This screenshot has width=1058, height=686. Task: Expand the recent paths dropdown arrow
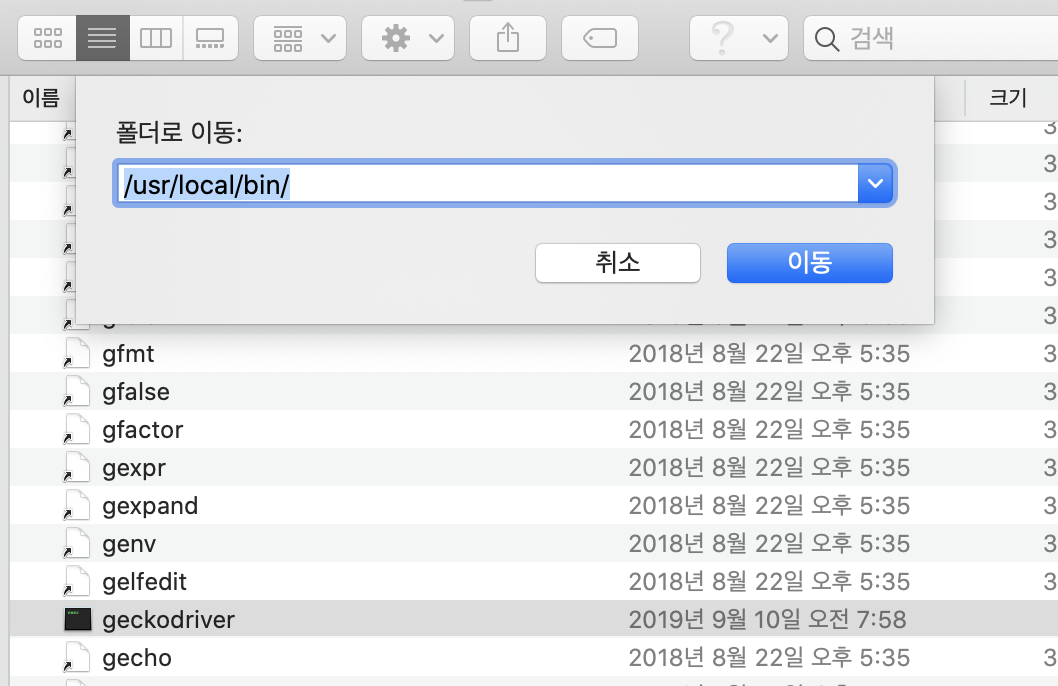[875, 183]
